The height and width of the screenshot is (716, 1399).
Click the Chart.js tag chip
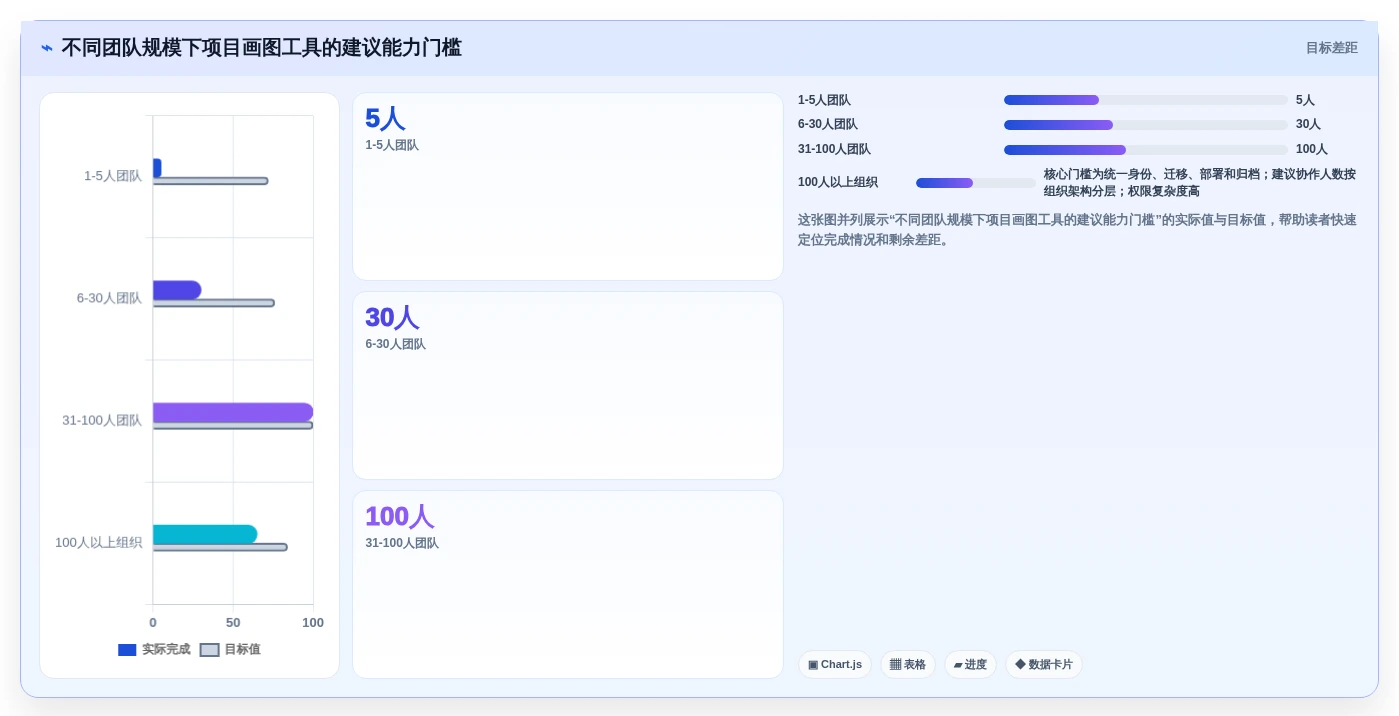pyautogui.click(x=835, y=665)
